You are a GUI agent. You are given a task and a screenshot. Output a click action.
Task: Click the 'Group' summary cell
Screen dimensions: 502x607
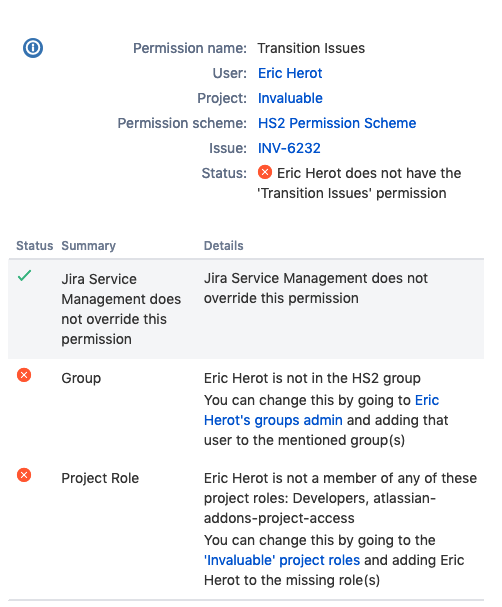81,378
